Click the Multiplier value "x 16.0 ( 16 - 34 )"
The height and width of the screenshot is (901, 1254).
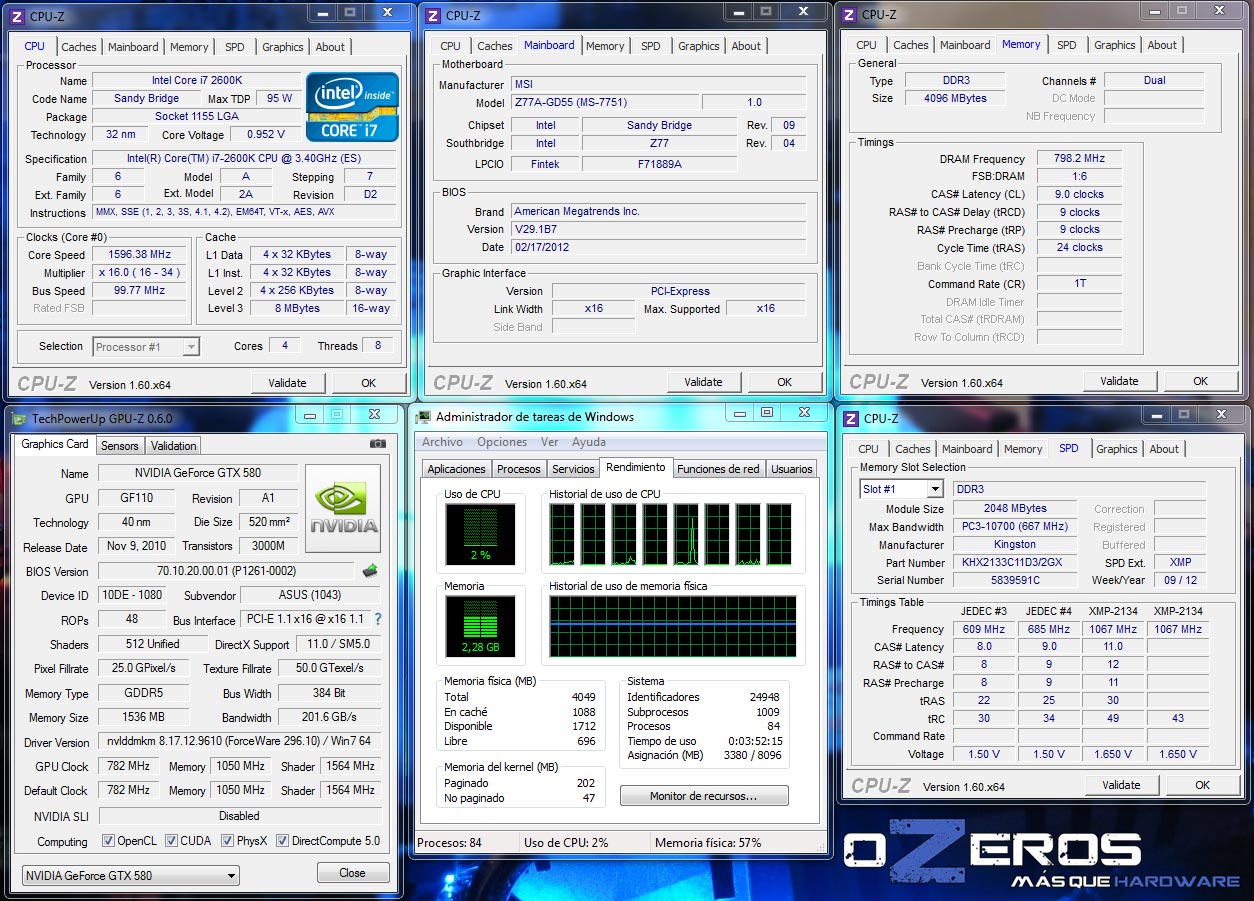pos(141,273)
